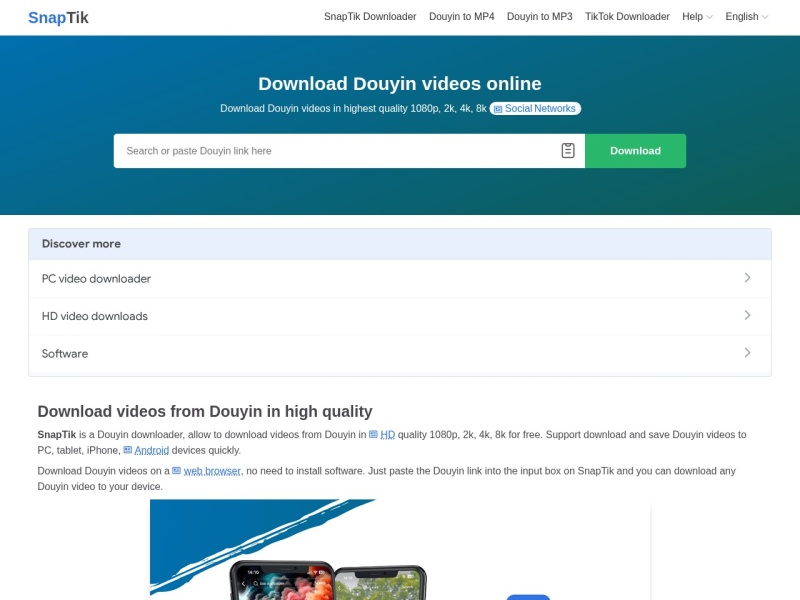Viewport: 800px width, 600px height.
Task: Click the HD inline link
Action: coord(387,435)
